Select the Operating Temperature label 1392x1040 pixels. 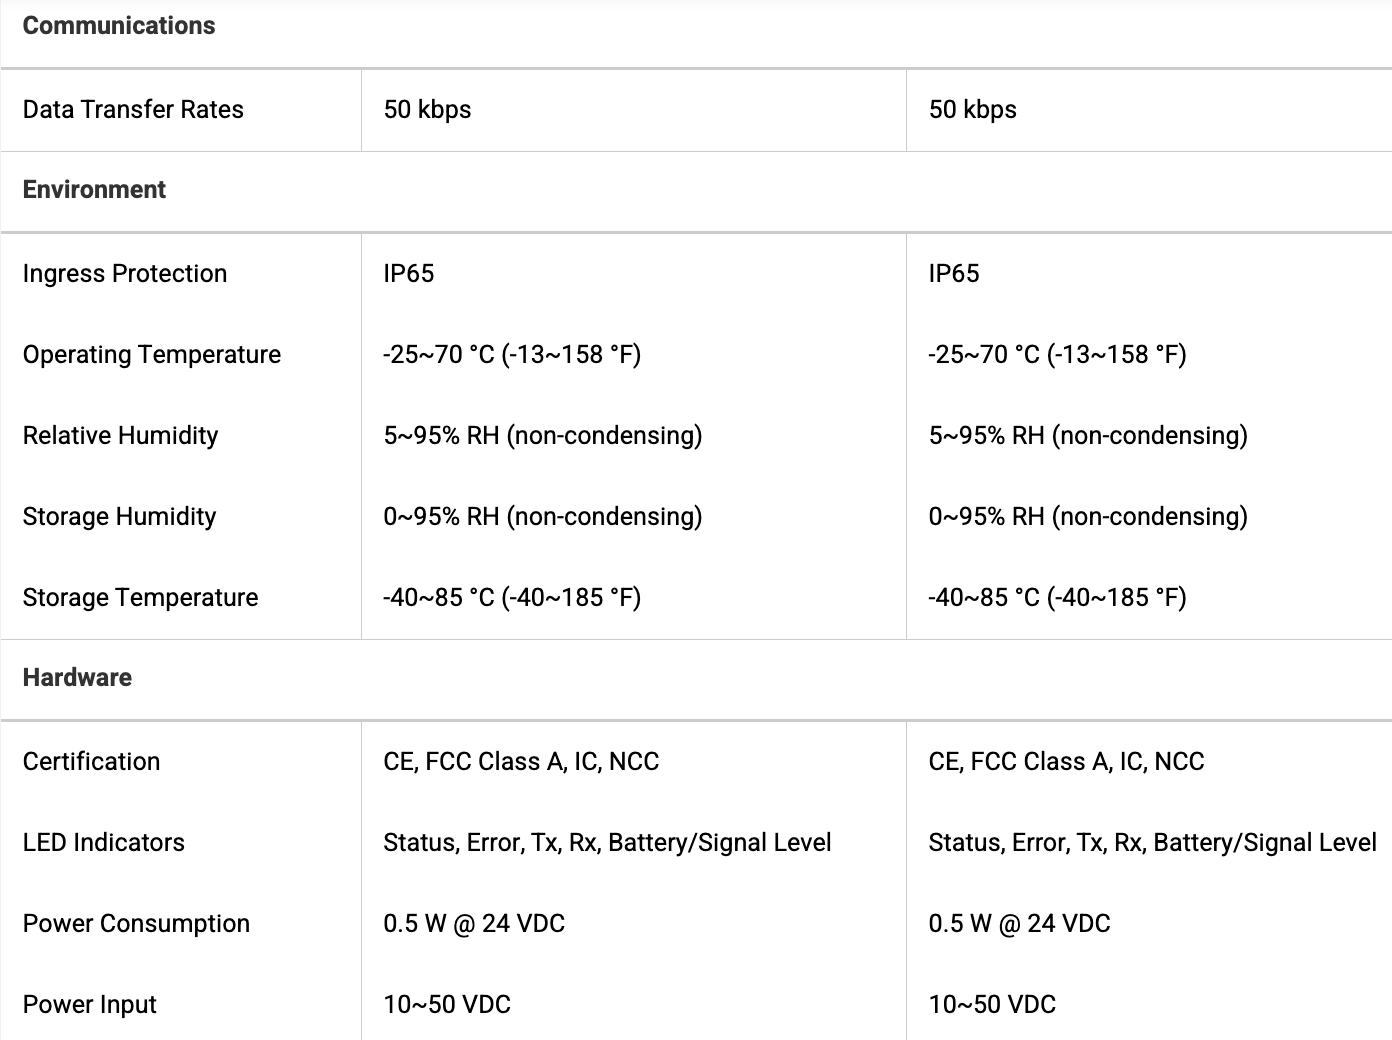point(152,355)
